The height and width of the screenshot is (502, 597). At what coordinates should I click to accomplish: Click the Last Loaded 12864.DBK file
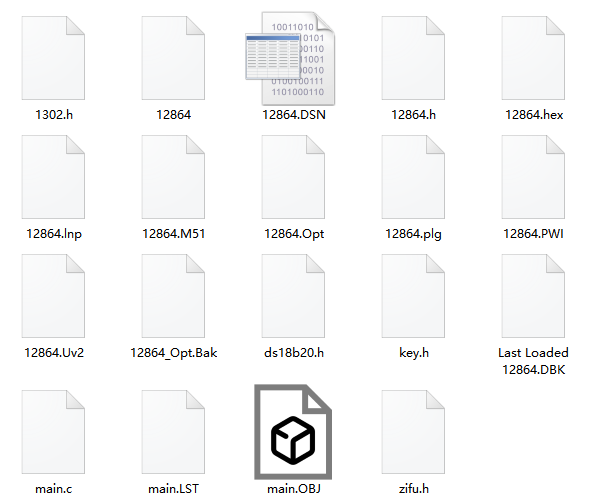pos(533,296)
